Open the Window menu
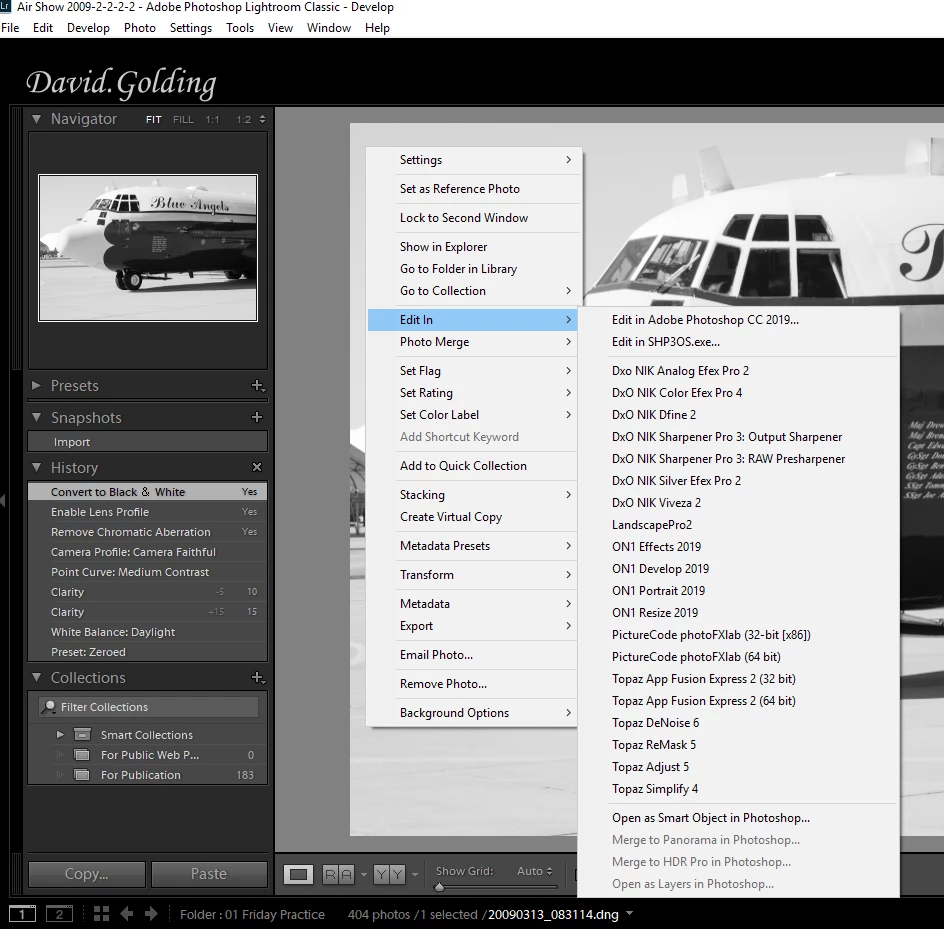944x929 pixels. [329, 28]
